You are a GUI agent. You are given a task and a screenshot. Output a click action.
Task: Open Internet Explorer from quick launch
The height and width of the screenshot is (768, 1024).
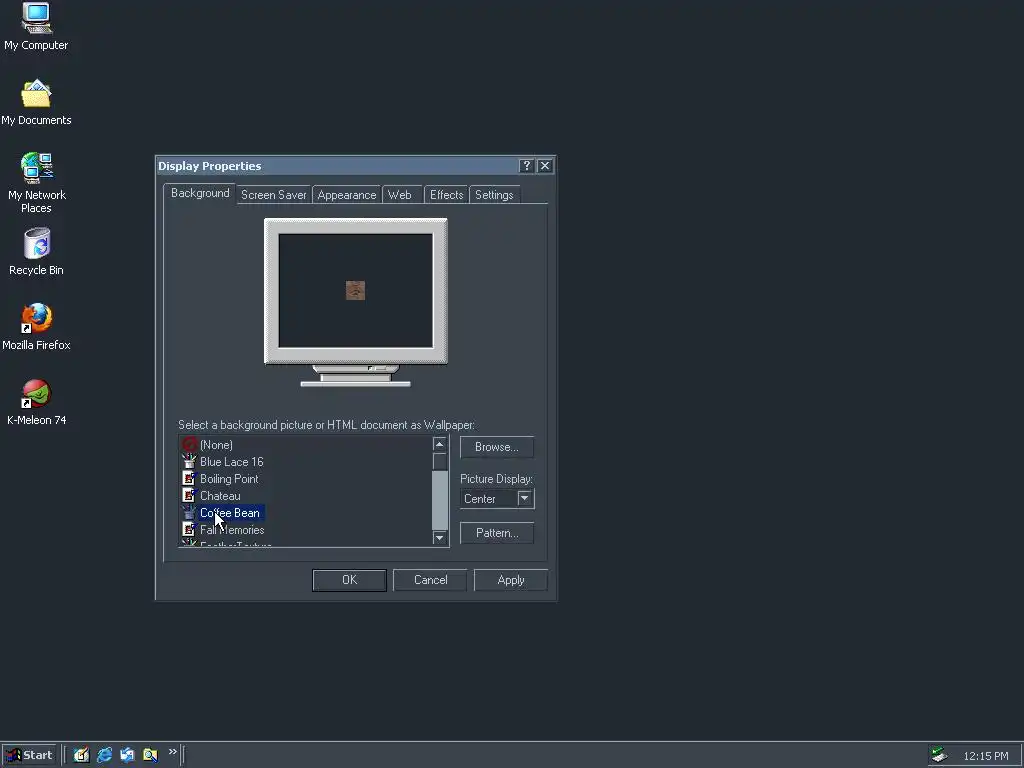(104, 755)
